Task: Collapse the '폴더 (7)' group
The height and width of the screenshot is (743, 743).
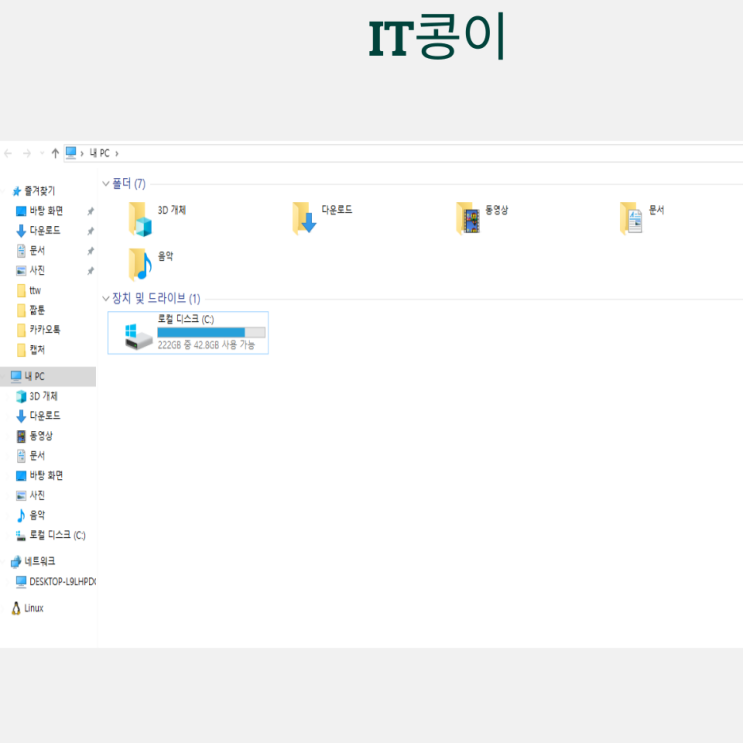Action: pyautogui.click(x=106, y=183)
